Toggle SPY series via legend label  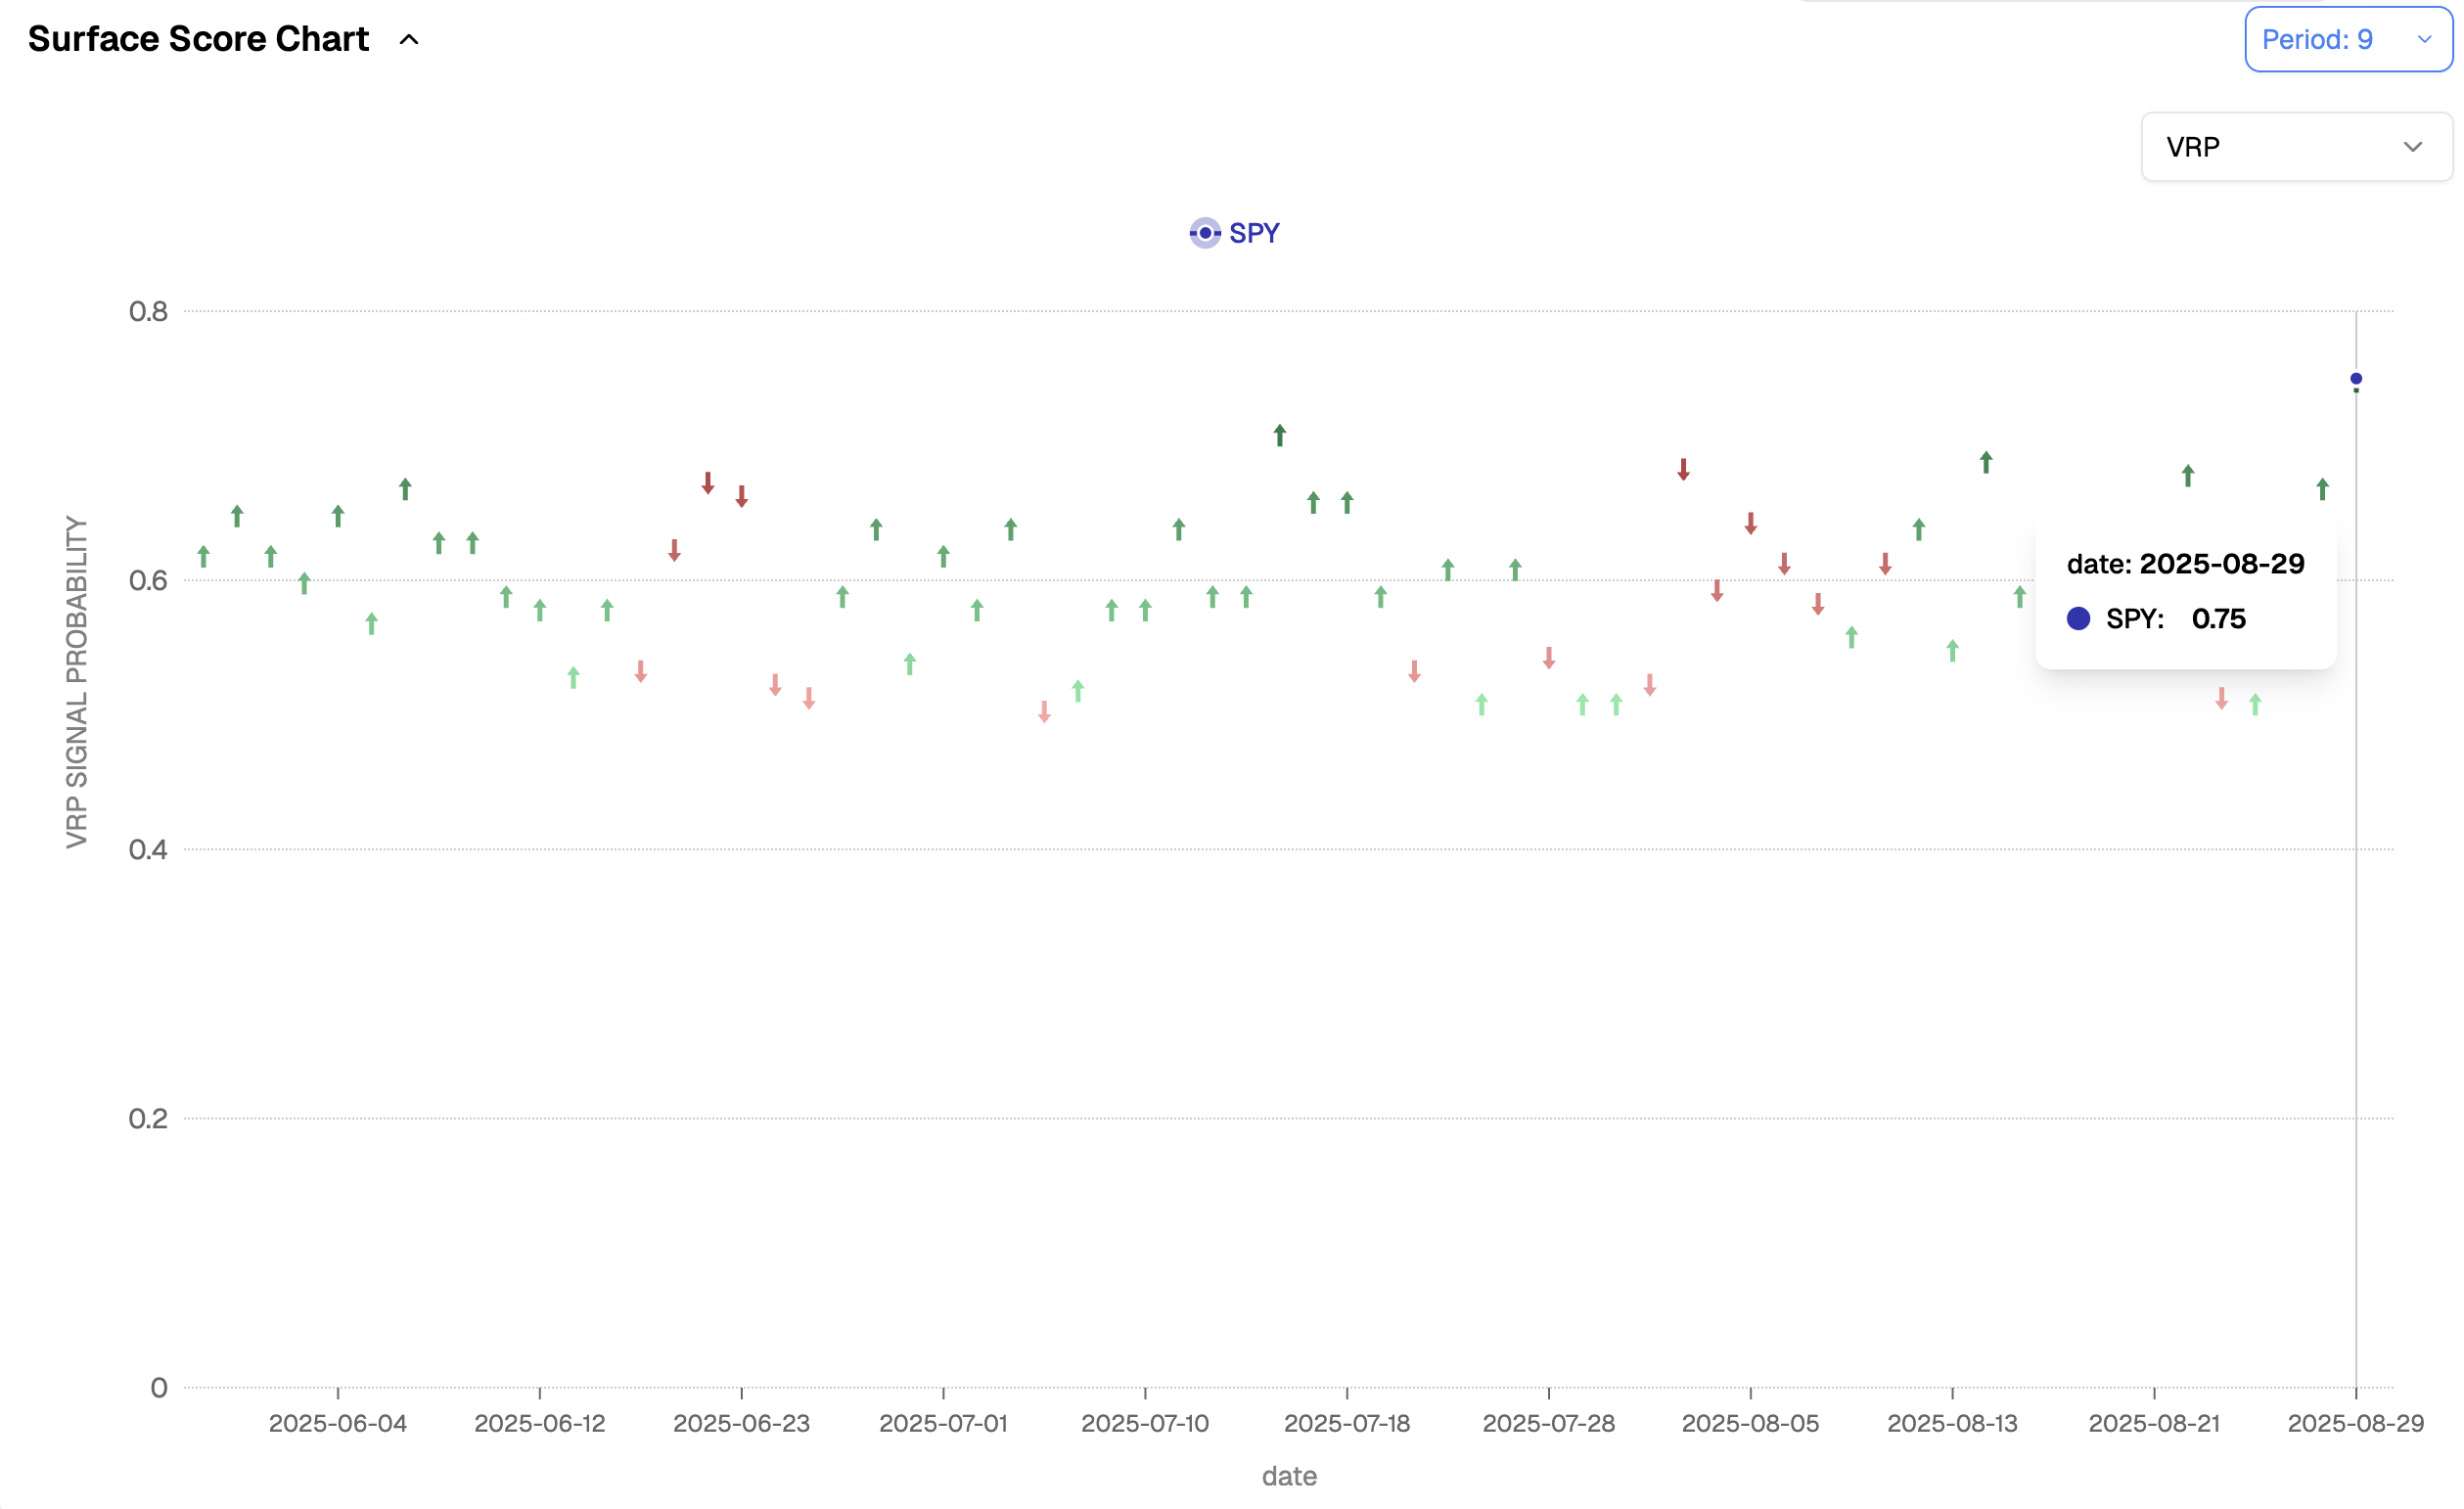click(x=1254, y=233)
